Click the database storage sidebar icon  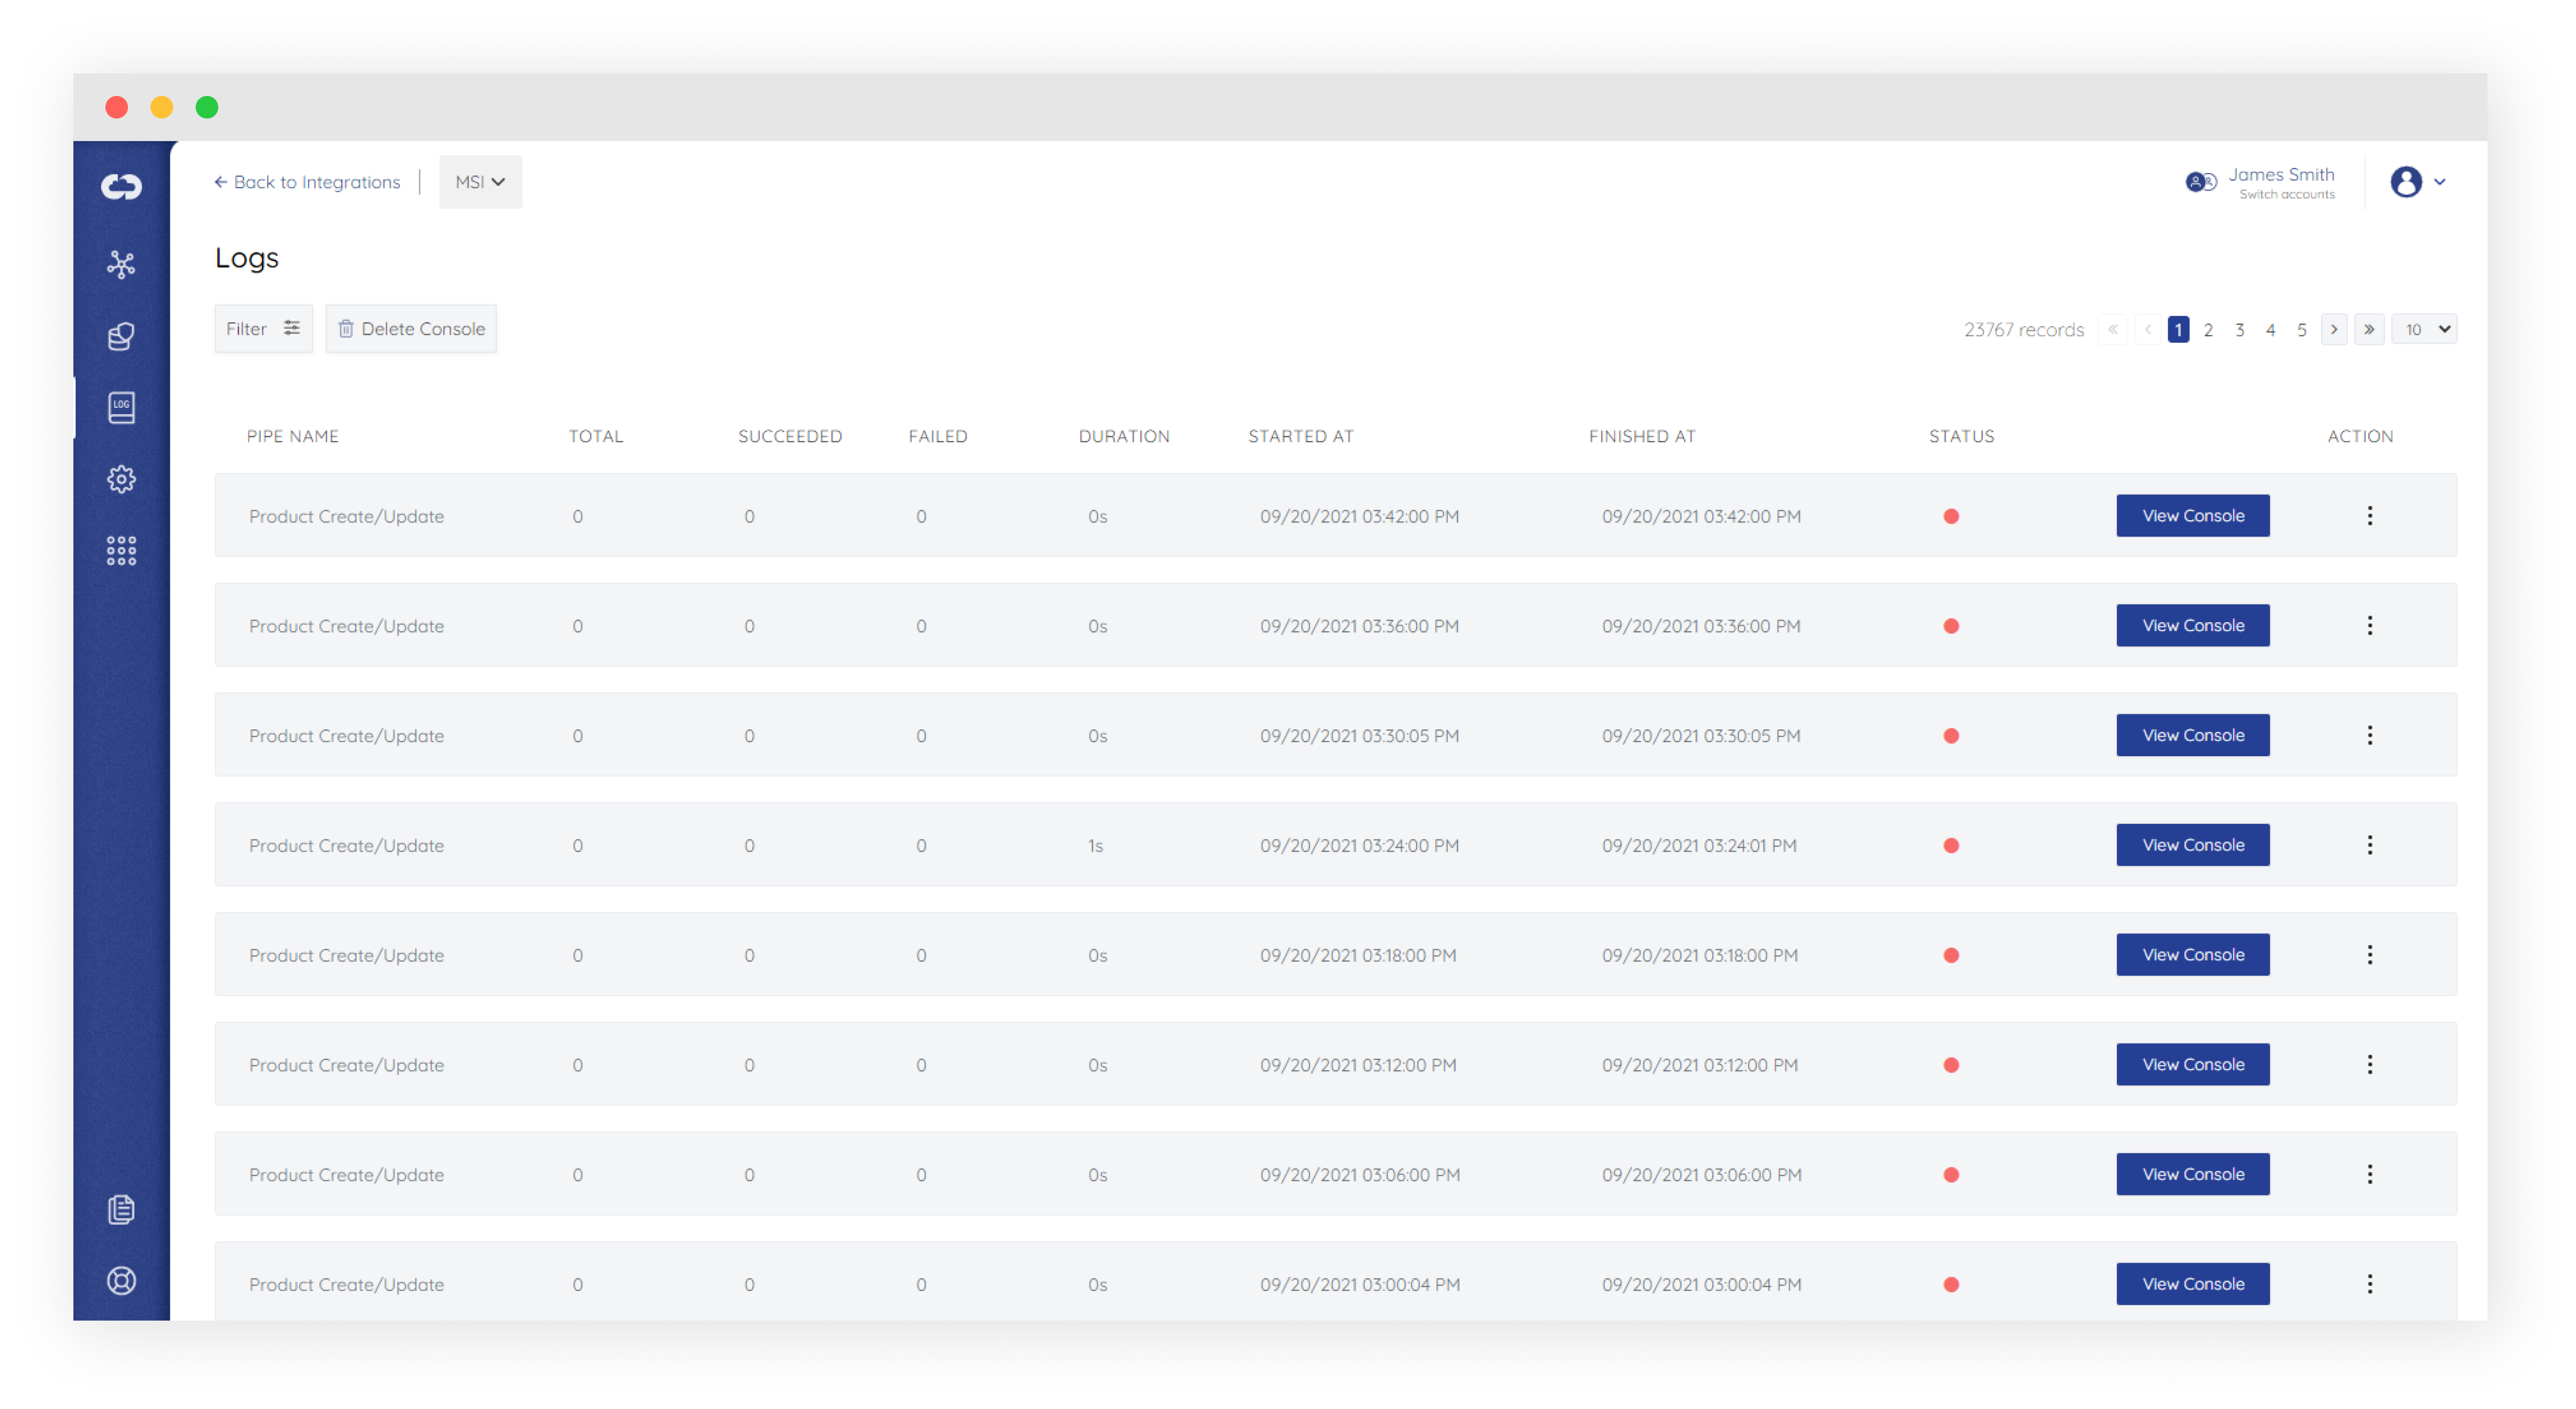[x=121, y=336]
